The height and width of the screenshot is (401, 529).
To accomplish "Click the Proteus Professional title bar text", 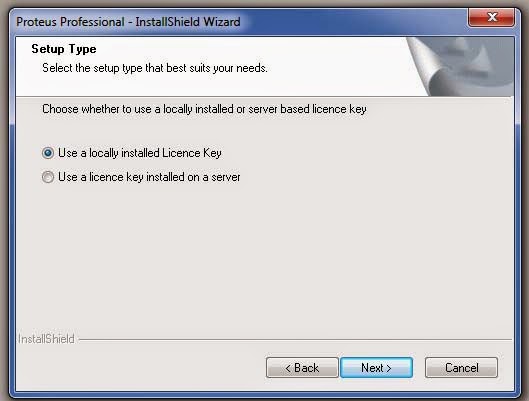I will coord(128,22).
